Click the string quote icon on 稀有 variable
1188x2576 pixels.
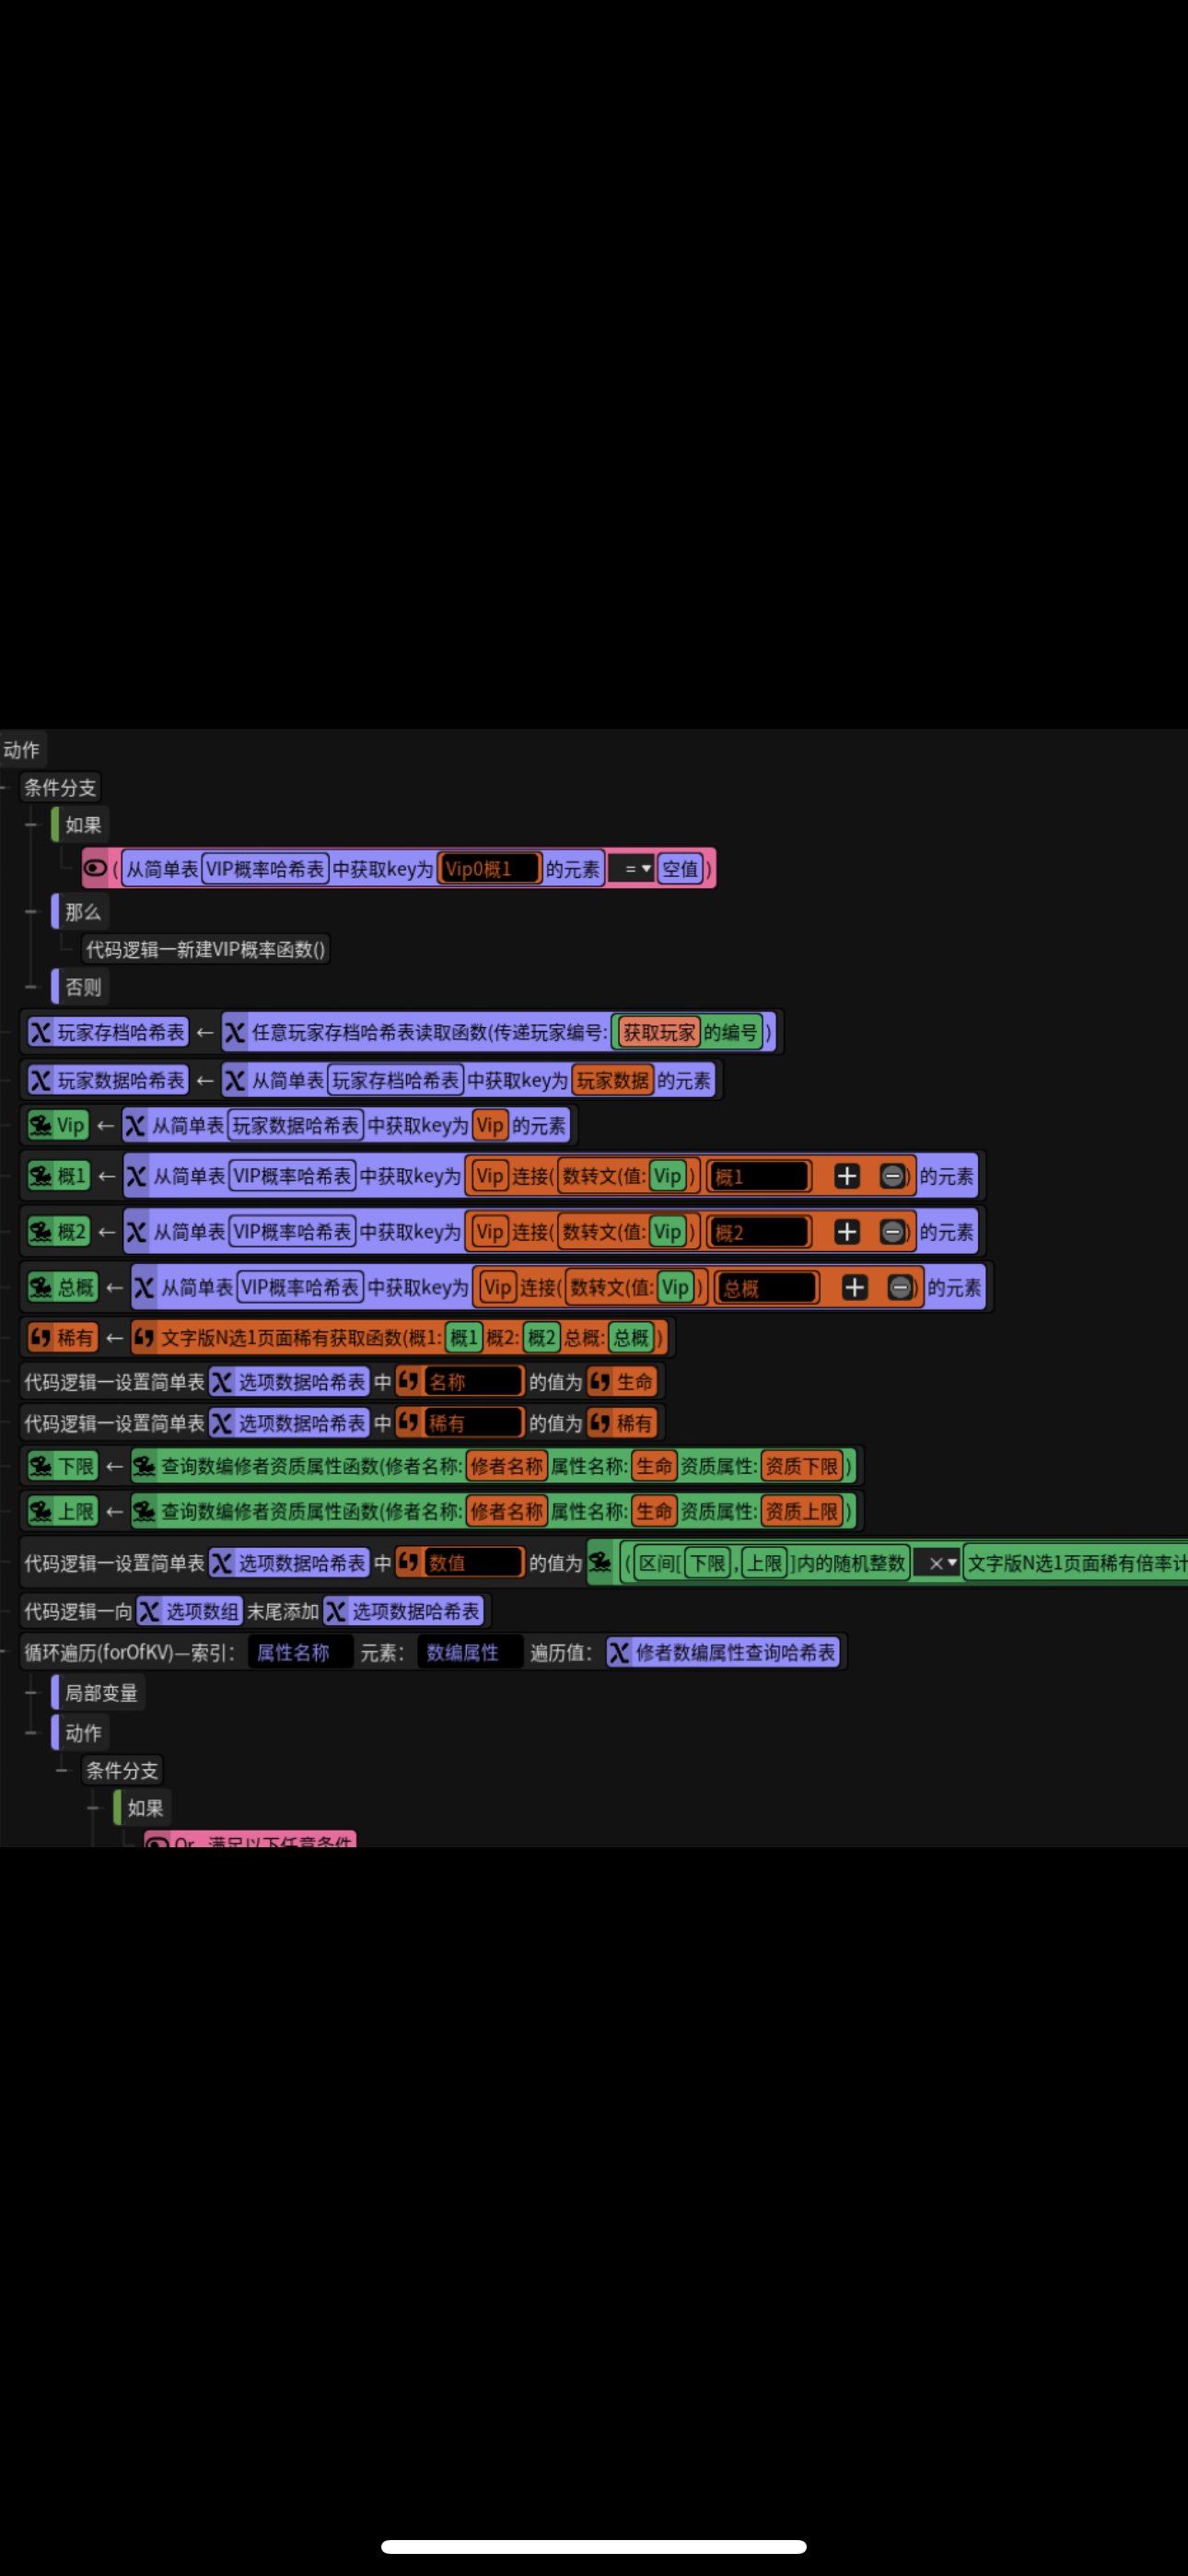click(x=41, y=1338)
